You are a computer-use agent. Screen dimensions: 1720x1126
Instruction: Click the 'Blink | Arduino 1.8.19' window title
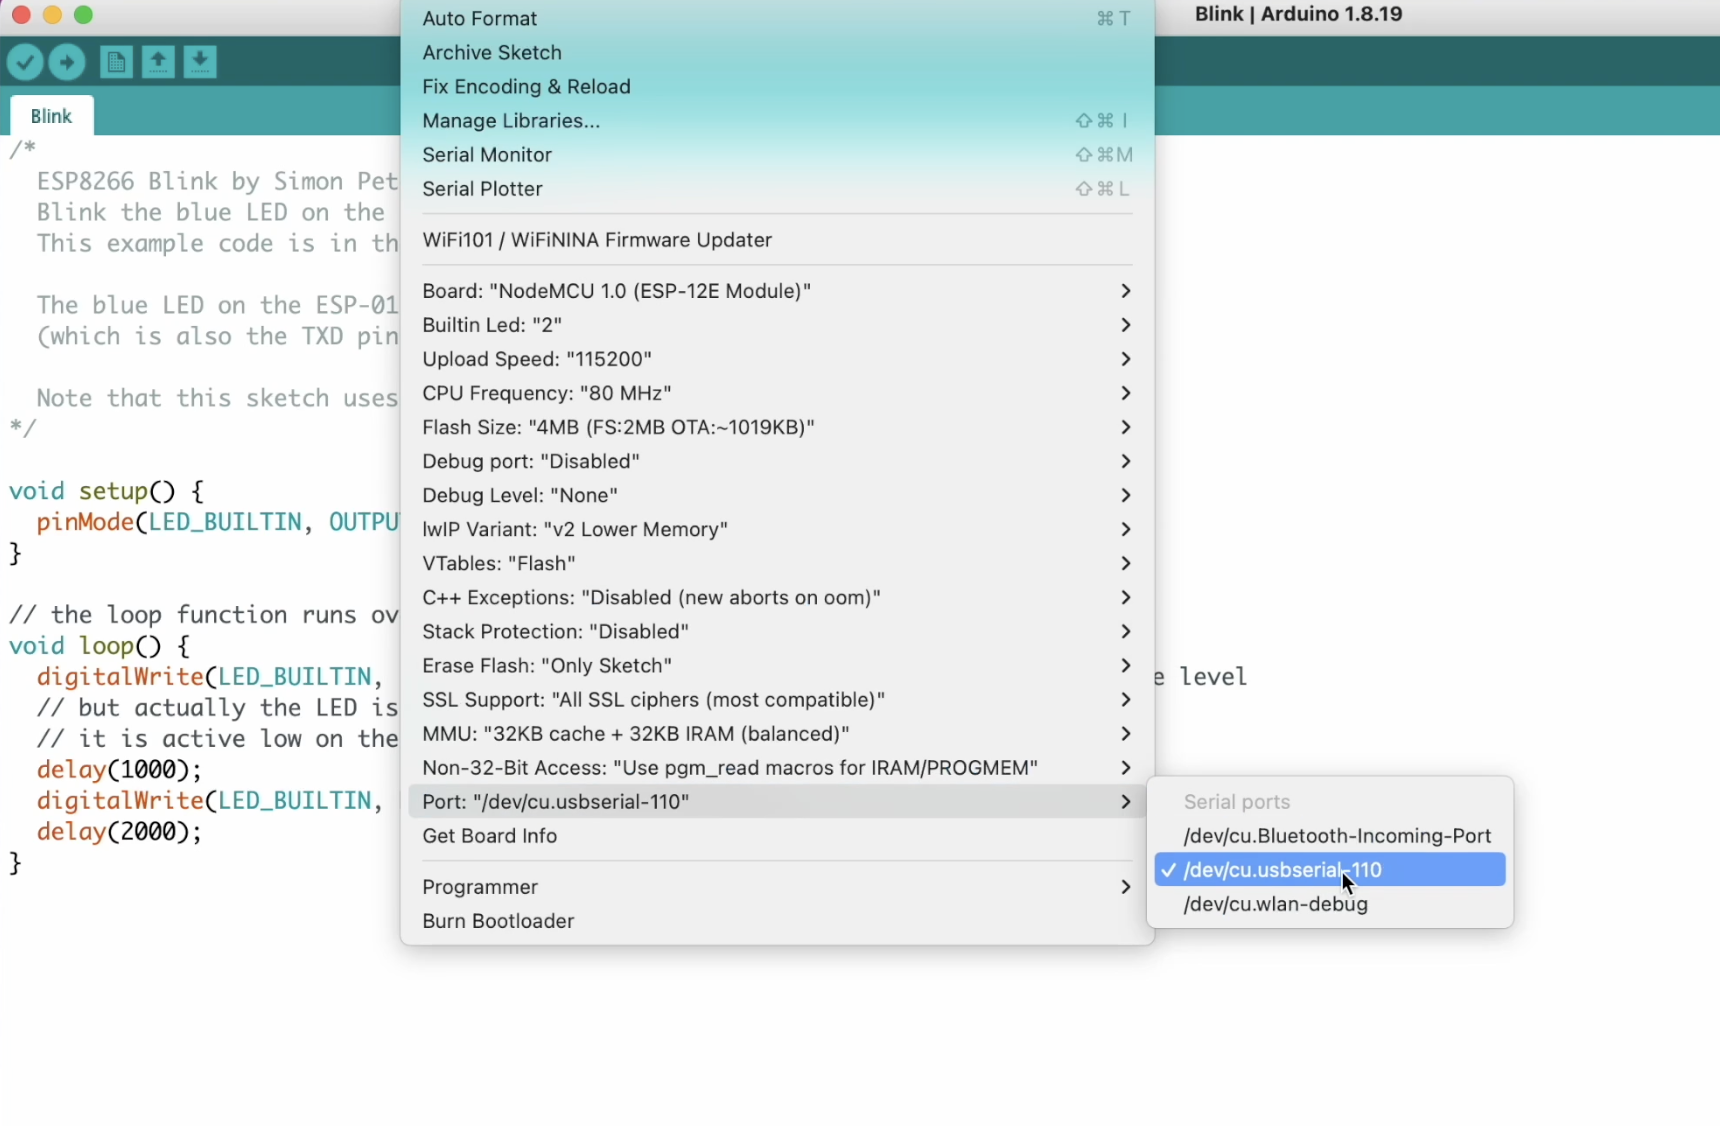tap(1299, 14)
